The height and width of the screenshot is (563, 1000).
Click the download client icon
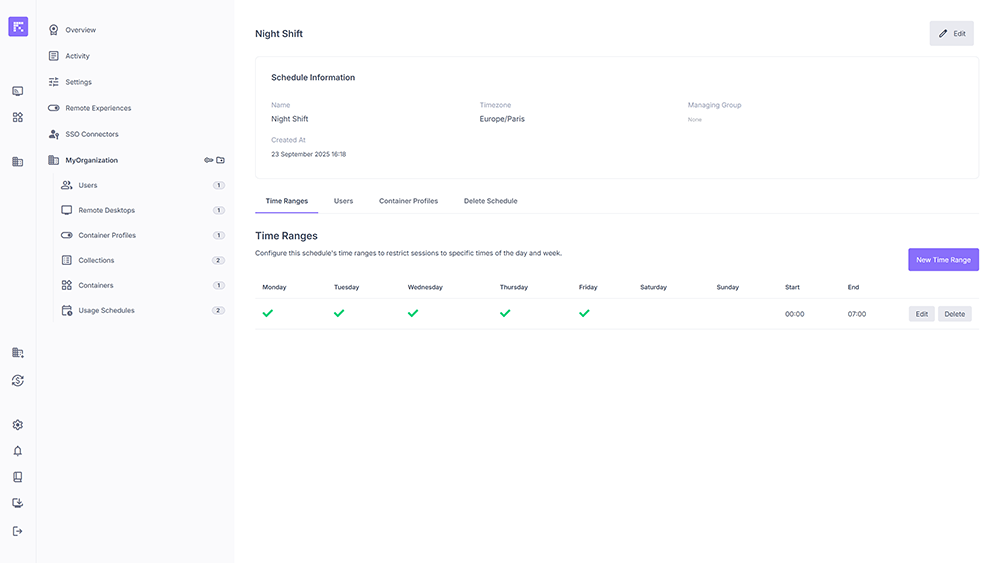point(17,503)
